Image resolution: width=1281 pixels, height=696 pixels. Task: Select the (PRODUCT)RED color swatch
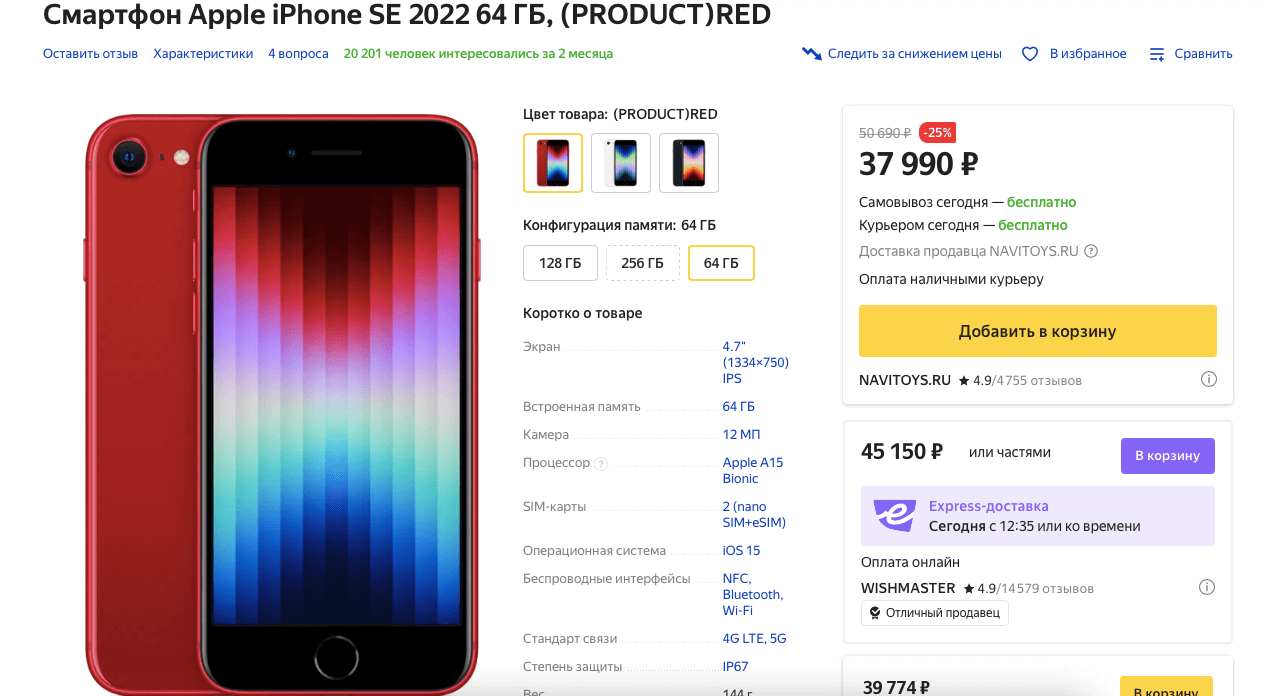tap(553, 162)
